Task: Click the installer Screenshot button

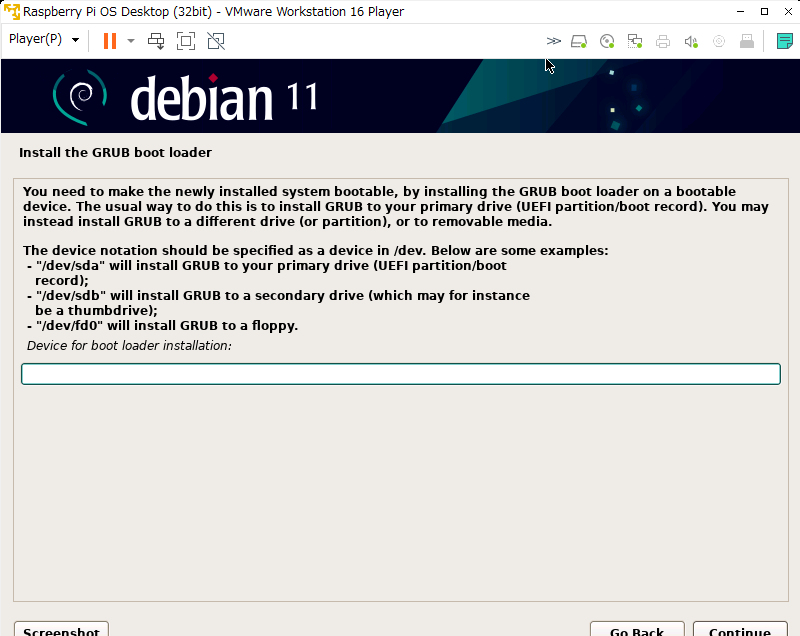Action: [61, 629]
